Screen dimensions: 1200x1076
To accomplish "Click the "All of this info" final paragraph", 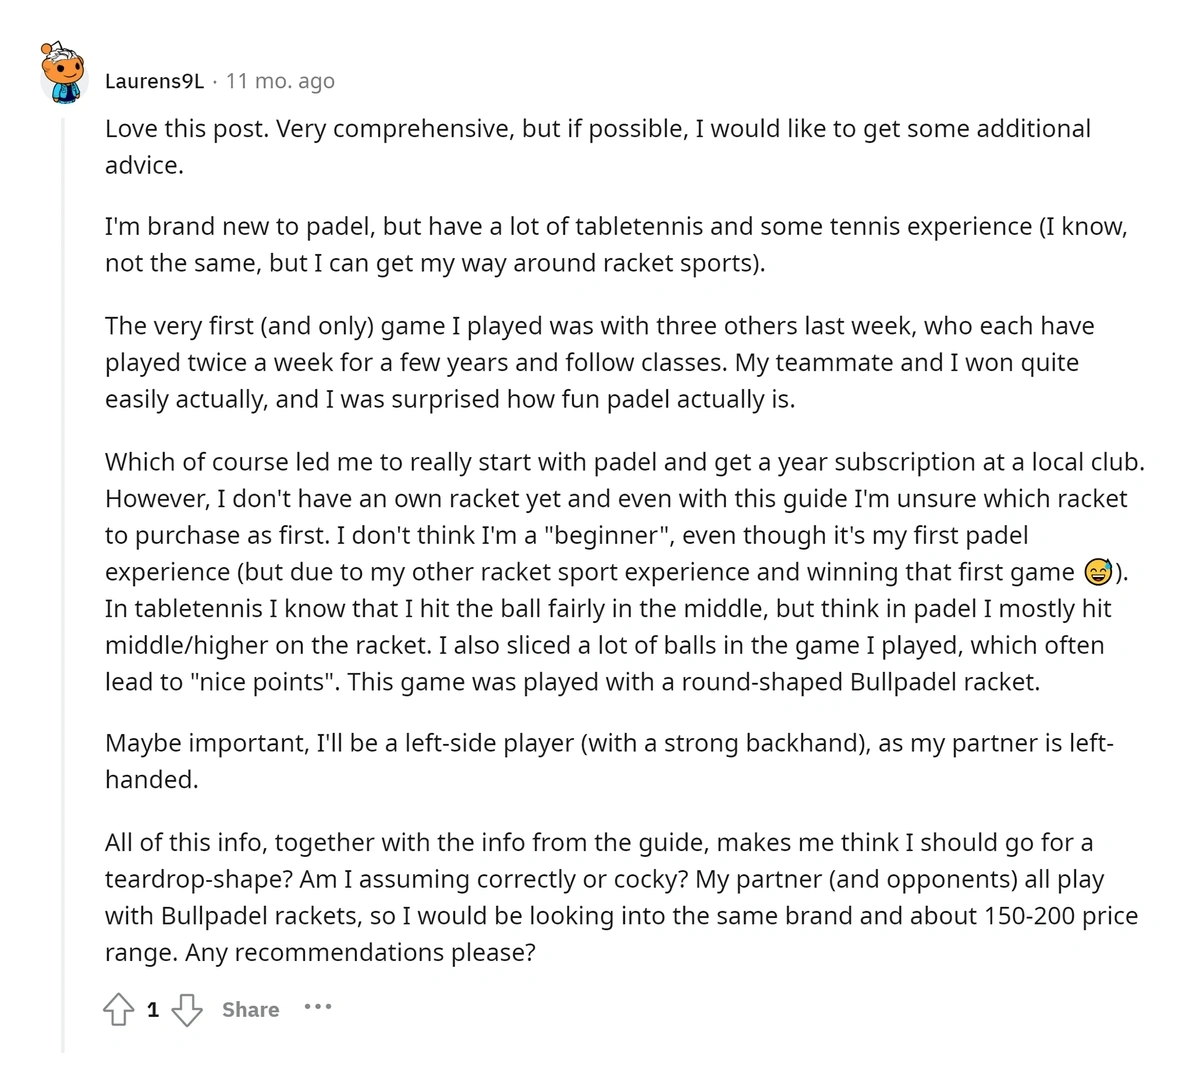I will click(x=622, y=898).
